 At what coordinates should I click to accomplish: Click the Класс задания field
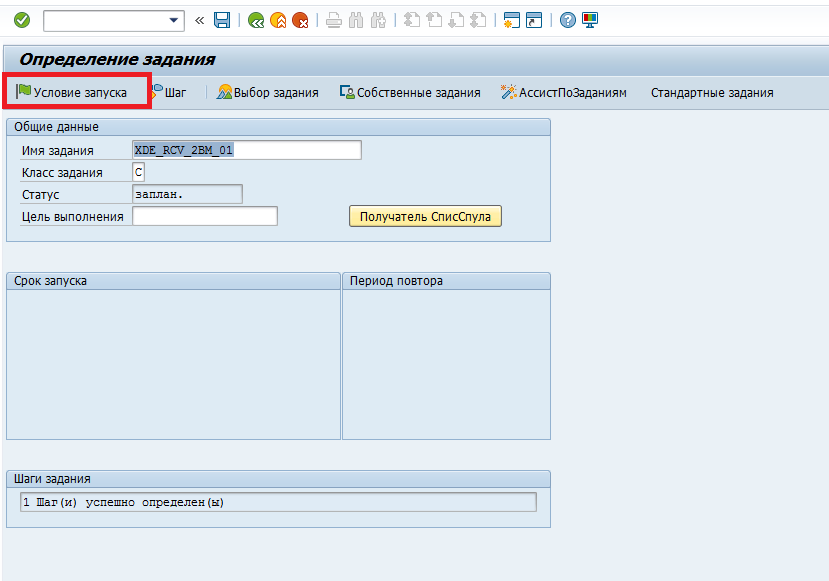coord(138,172)
